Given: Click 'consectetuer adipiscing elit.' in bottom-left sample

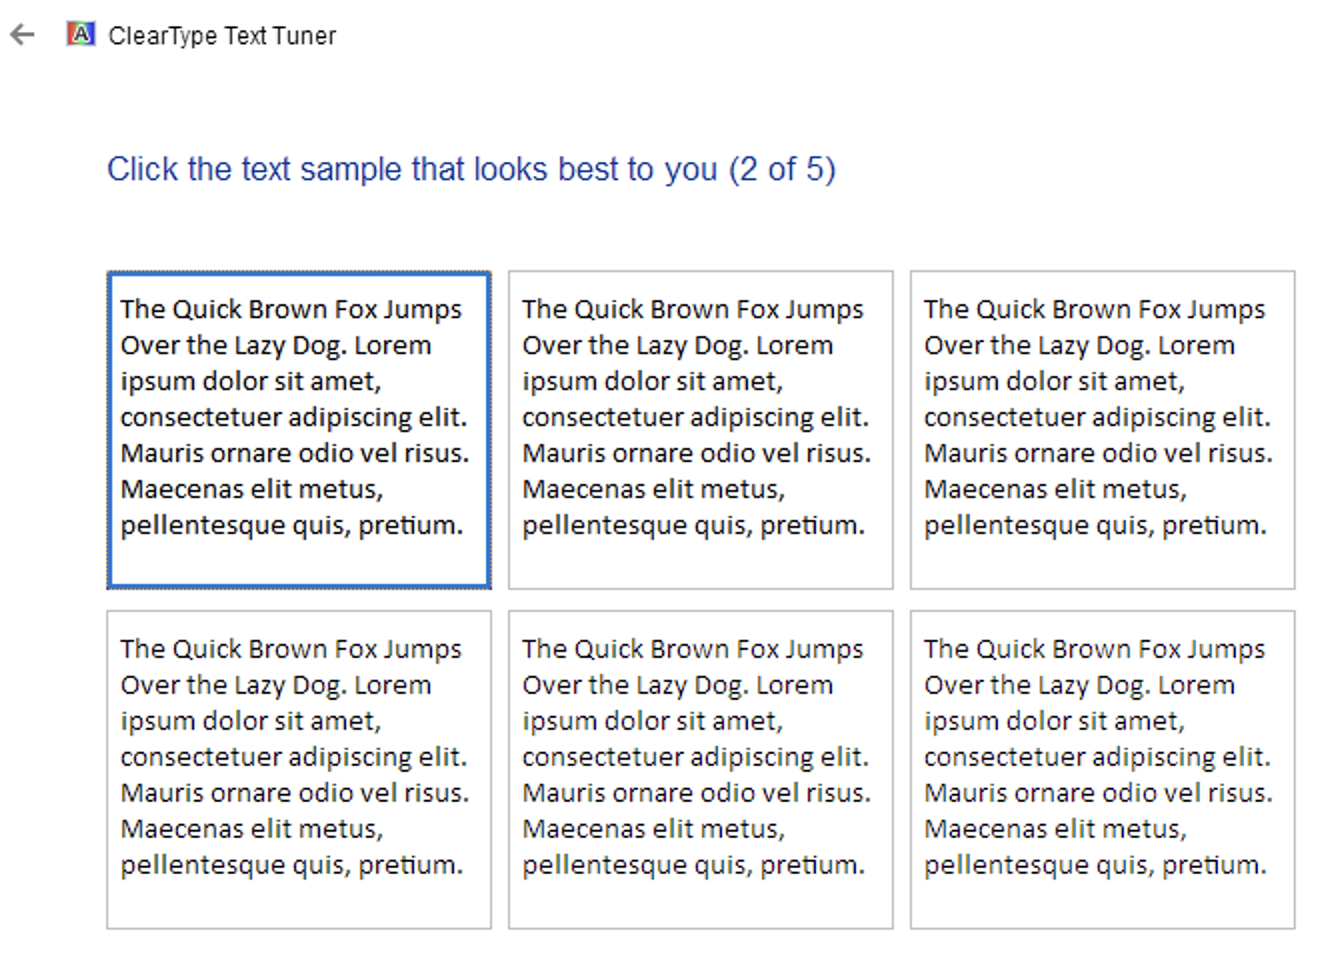Looking at the screenshot, I should (x=293, y=758).
